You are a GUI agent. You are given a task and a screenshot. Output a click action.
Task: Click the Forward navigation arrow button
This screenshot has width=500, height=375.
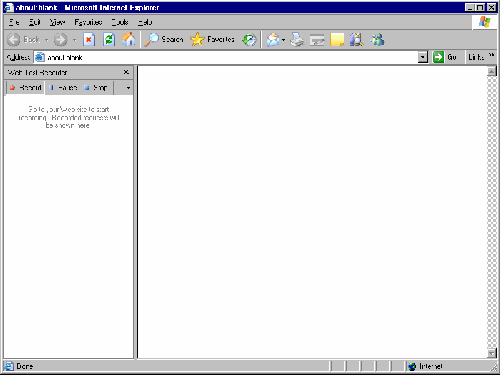[x=60, y=40]
